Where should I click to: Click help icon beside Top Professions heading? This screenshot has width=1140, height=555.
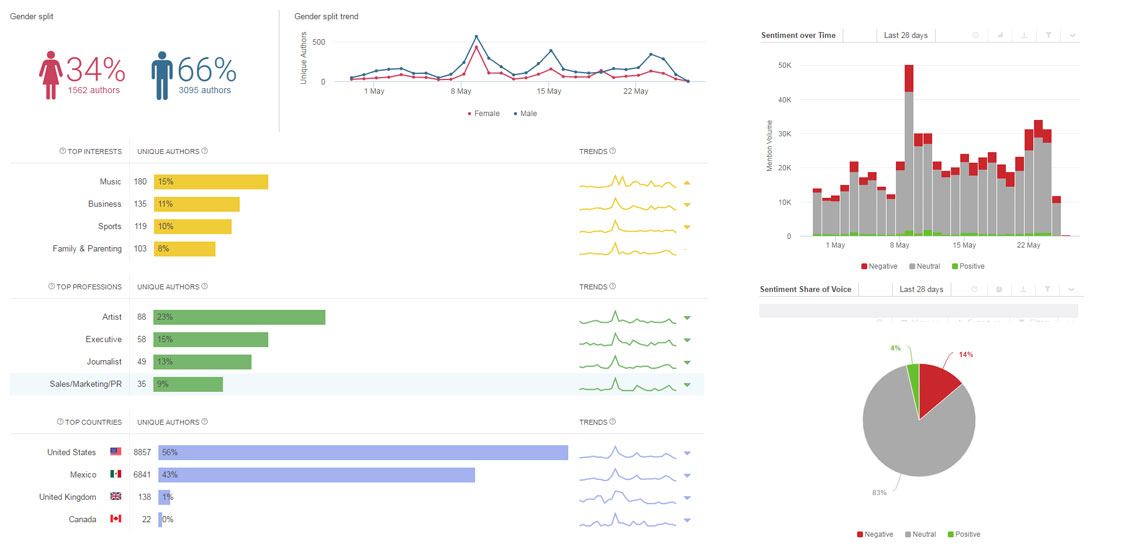(x=52, y=287)
